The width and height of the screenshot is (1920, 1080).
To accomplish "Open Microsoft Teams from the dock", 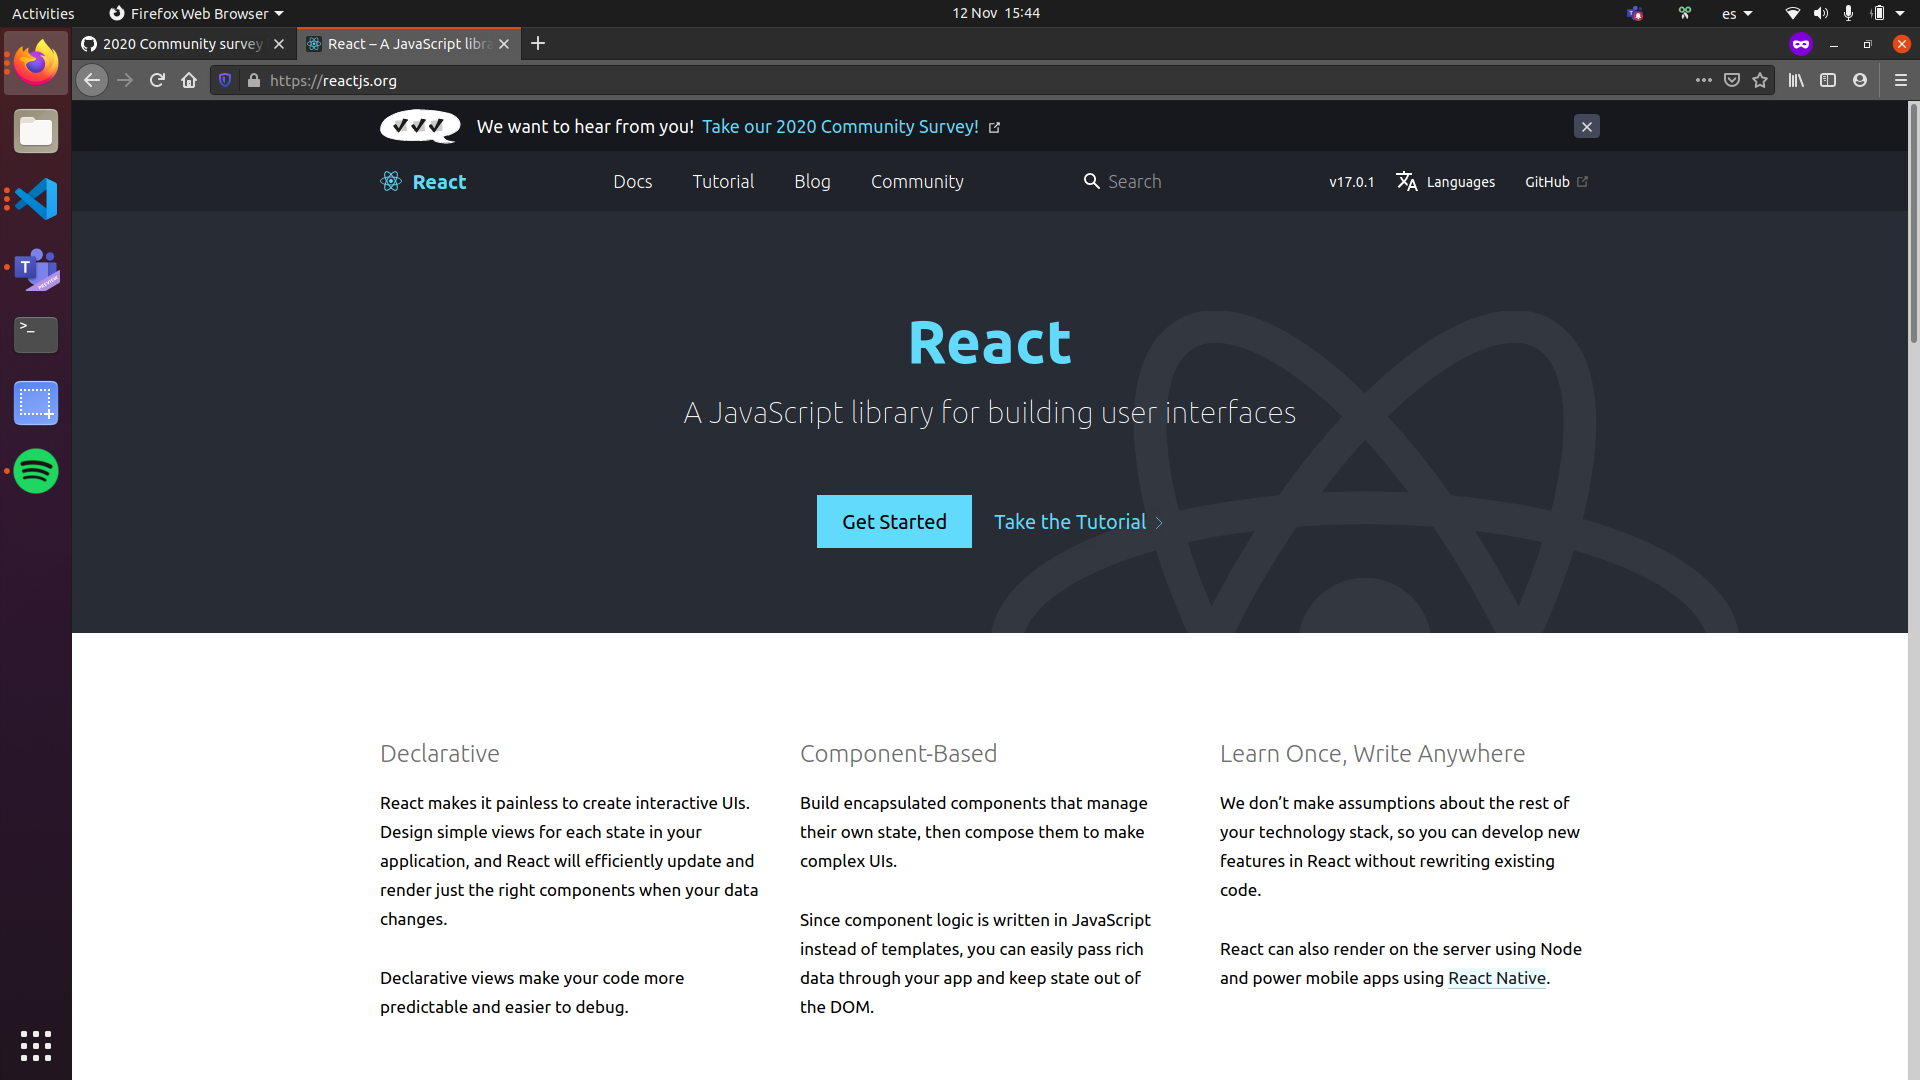I will 36,267.
